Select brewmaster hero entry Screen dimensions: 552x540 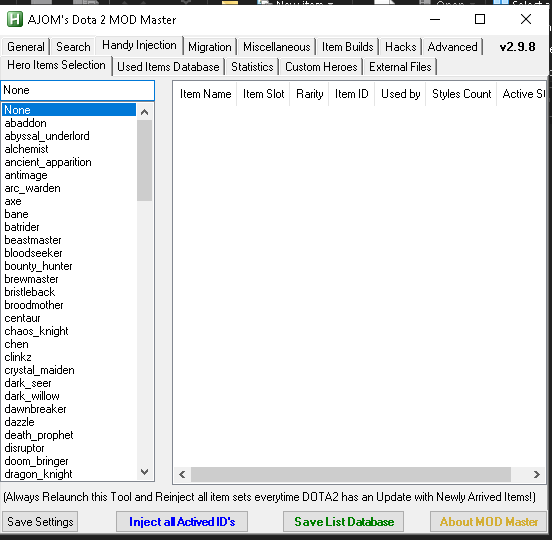pyautogui.click(x=69, y=279)
